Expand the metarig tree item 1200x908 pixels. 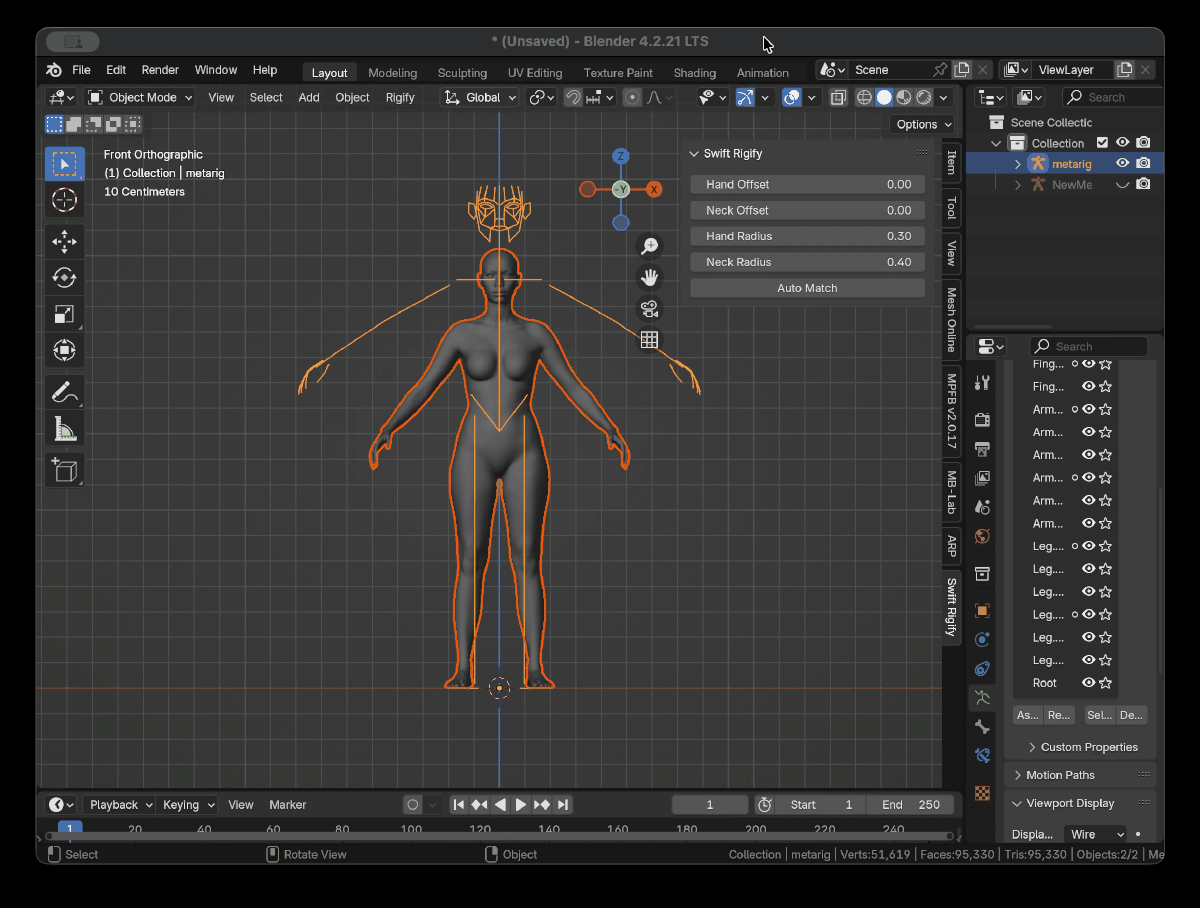pos(1018,164)
